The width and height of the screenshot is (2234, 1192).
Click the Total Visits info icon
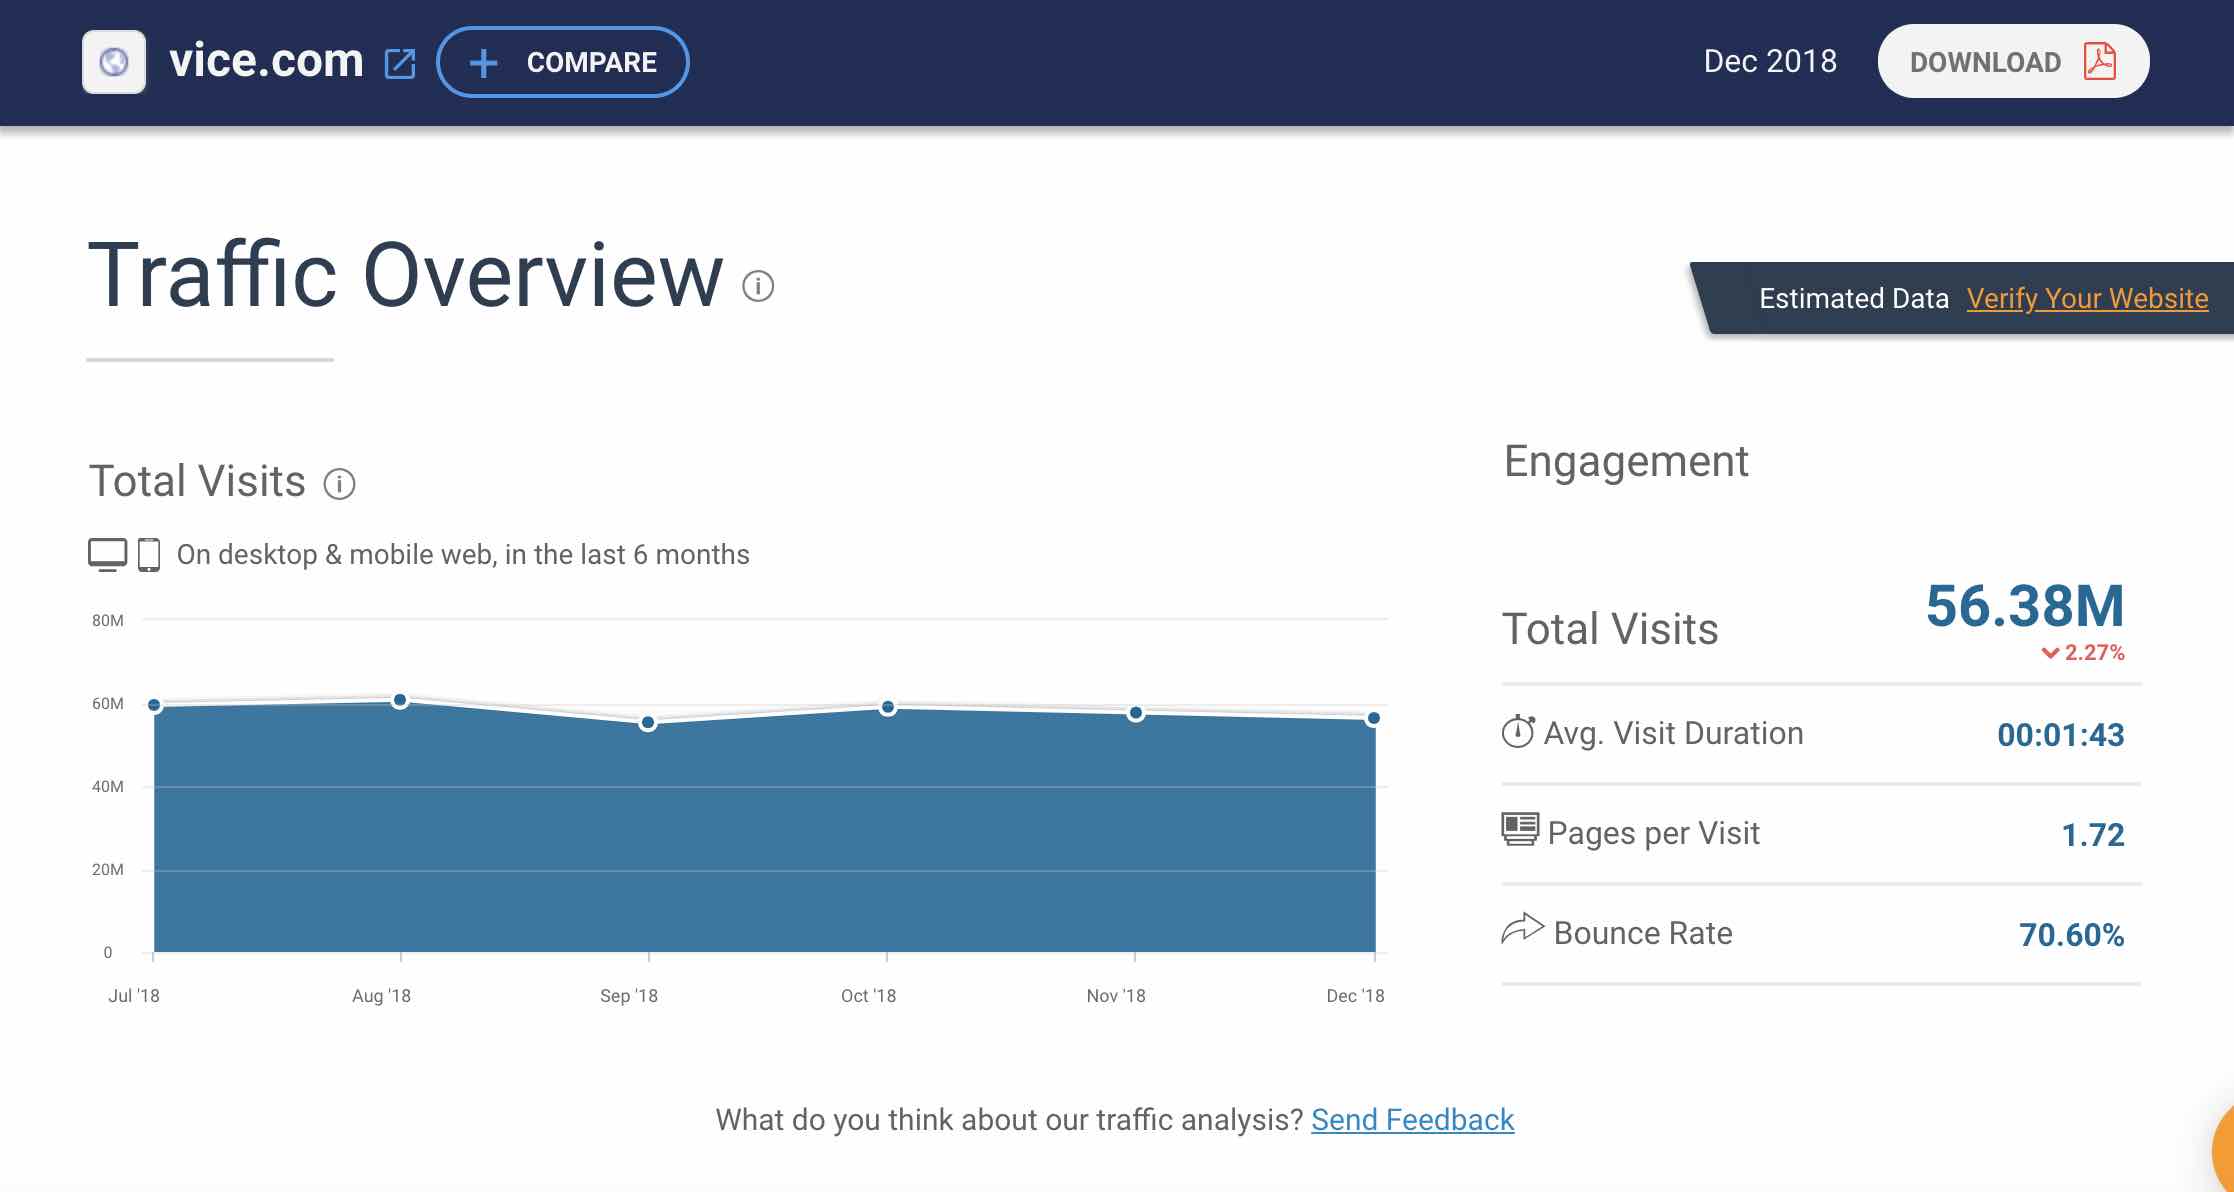339,484
